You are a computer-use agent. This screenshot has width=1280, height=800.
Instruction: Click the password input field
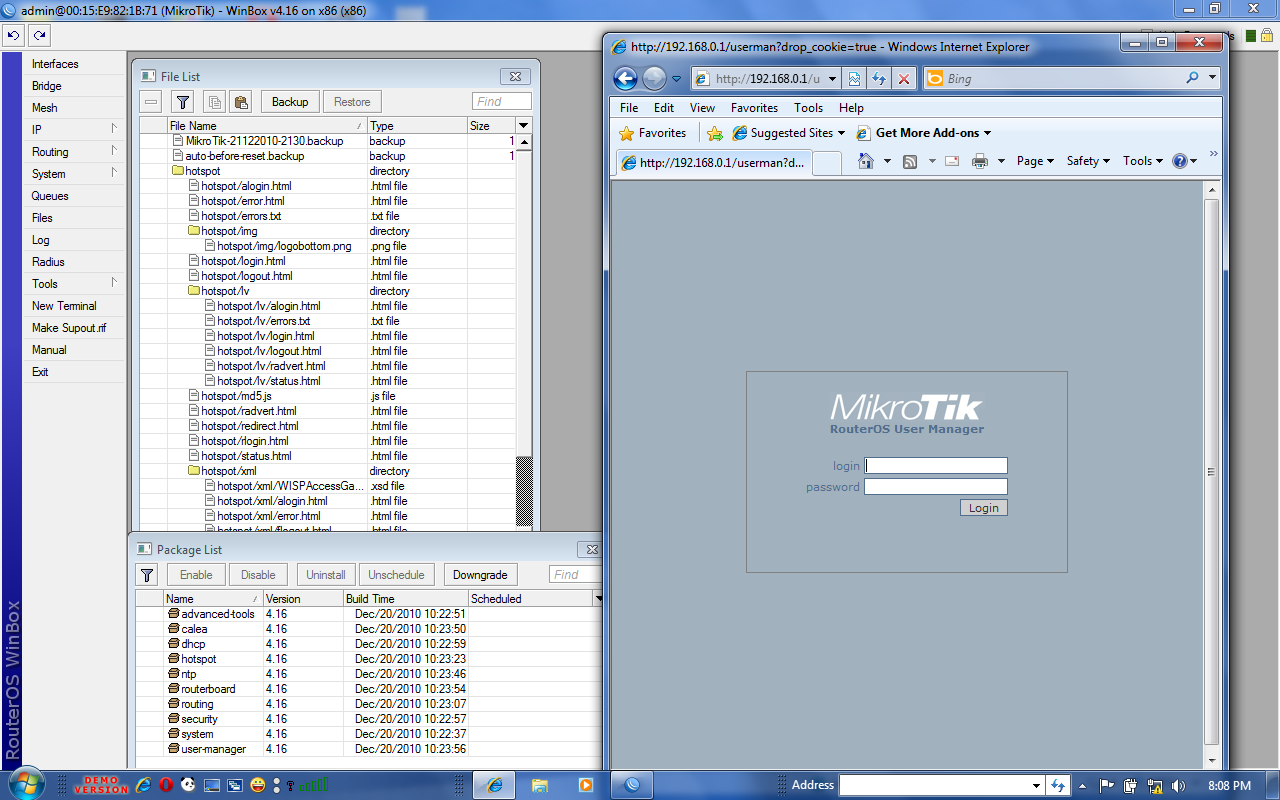(936, 487)
